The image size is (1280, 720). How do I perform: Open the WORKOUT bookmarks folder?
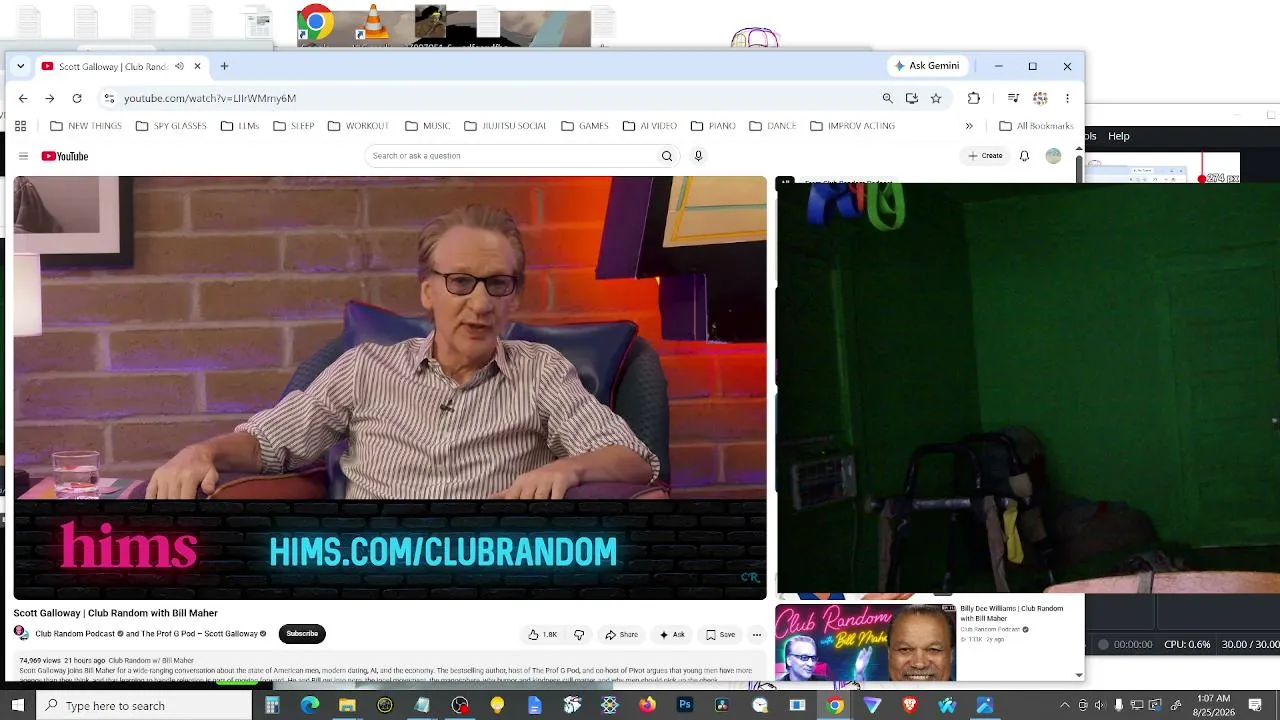coord(358,126)
